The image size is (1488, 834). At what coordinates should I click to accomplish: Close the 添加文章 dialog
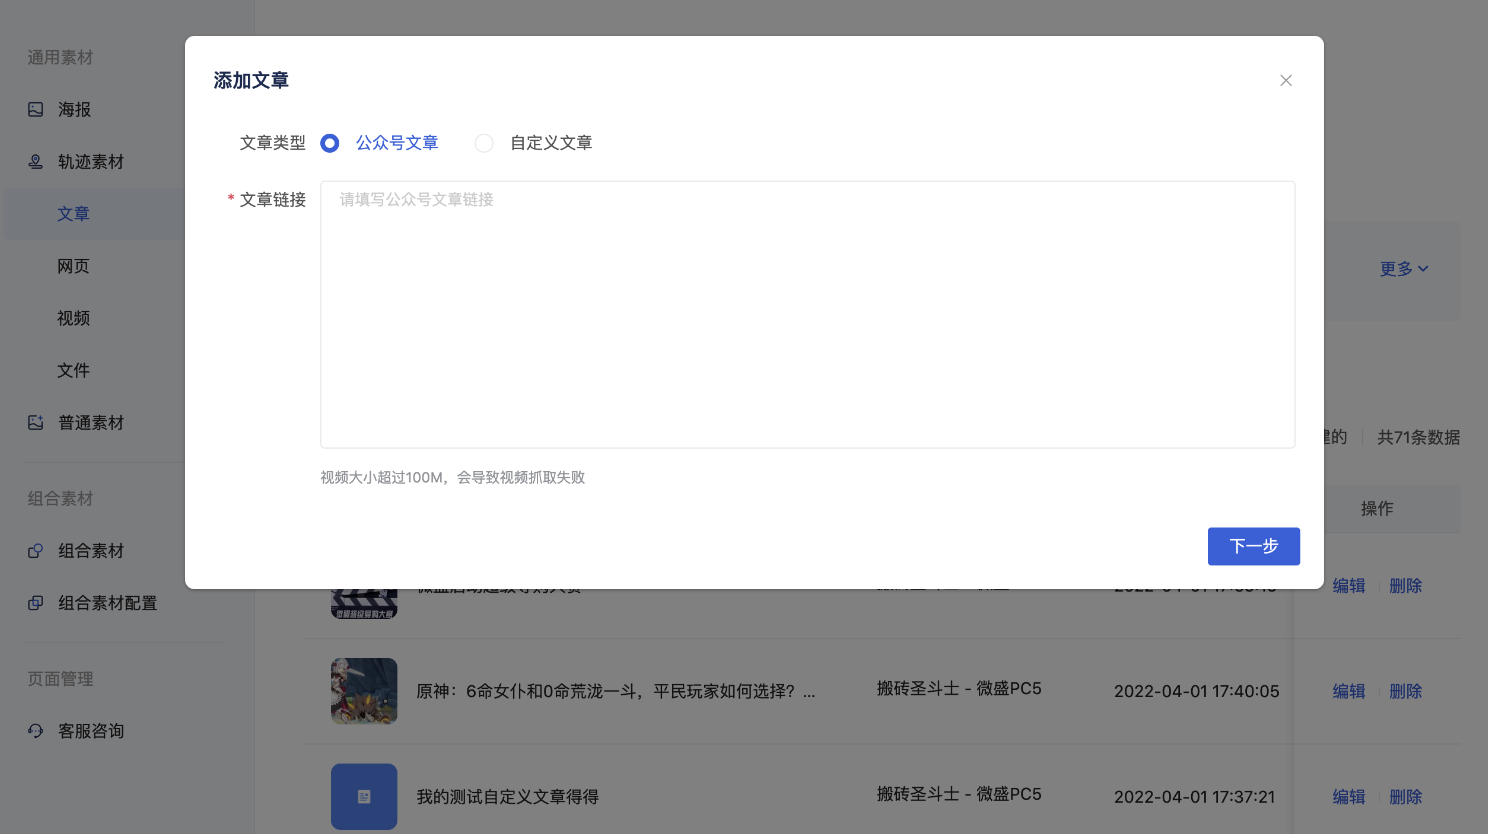coord(1286,80)
